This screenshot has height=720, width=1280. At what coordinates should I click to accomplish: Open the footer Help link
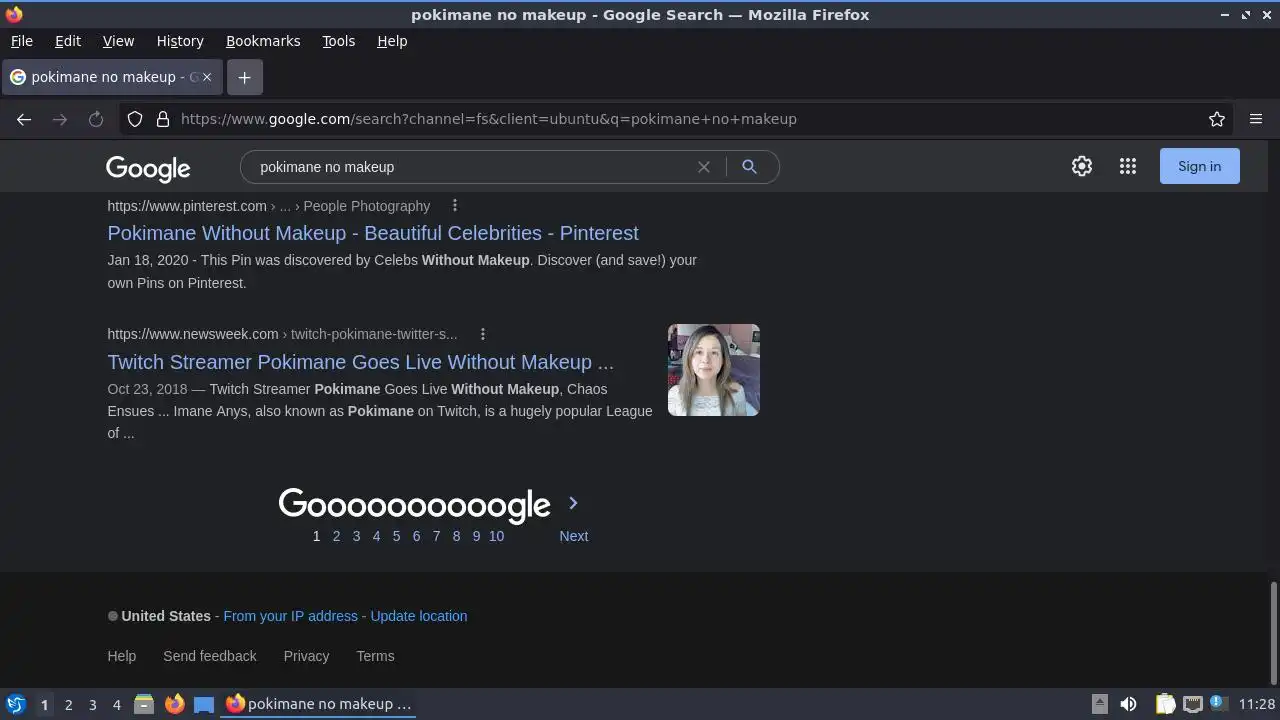pos(122,656)
